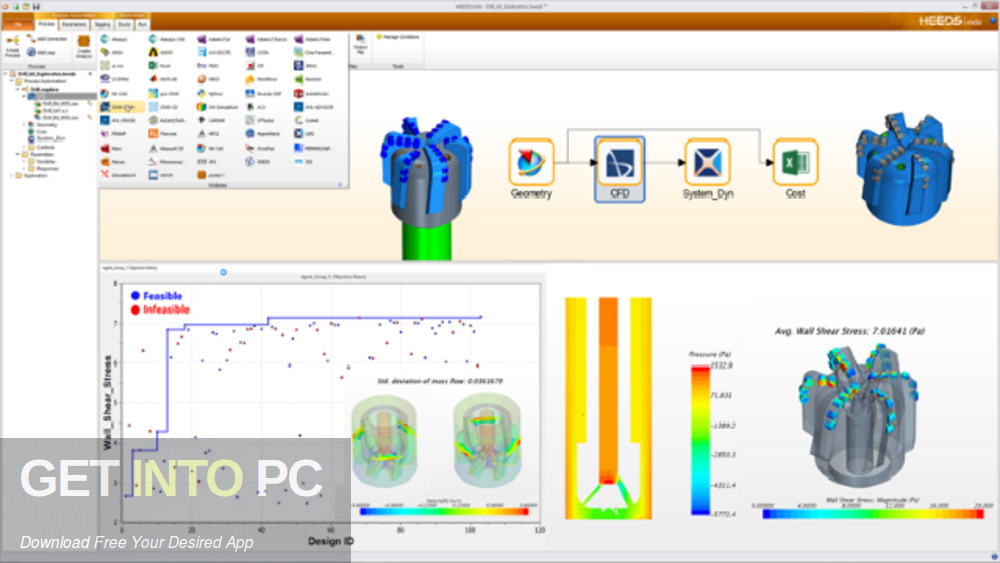This screenshot has width=1000, height=563.
Task: Choose the NX CAE portal
Action: pyautogui.click(x=211, y=149)
